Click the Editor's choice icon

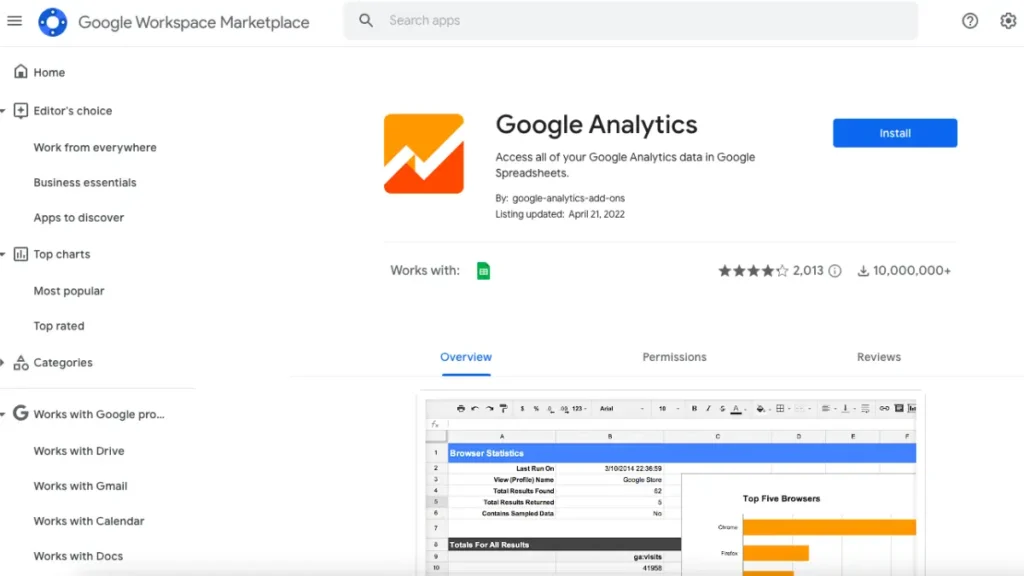tap(21, 110)
